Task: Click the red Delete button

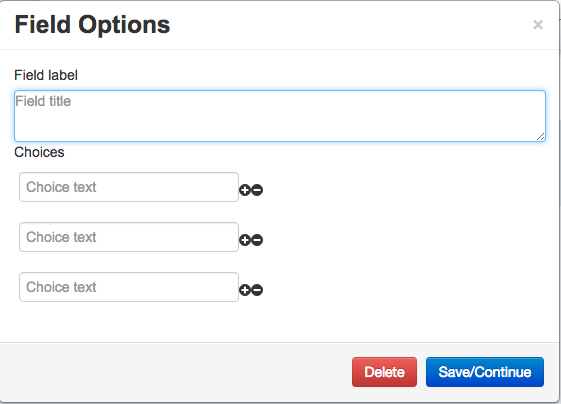Action: tap(384, 372)
